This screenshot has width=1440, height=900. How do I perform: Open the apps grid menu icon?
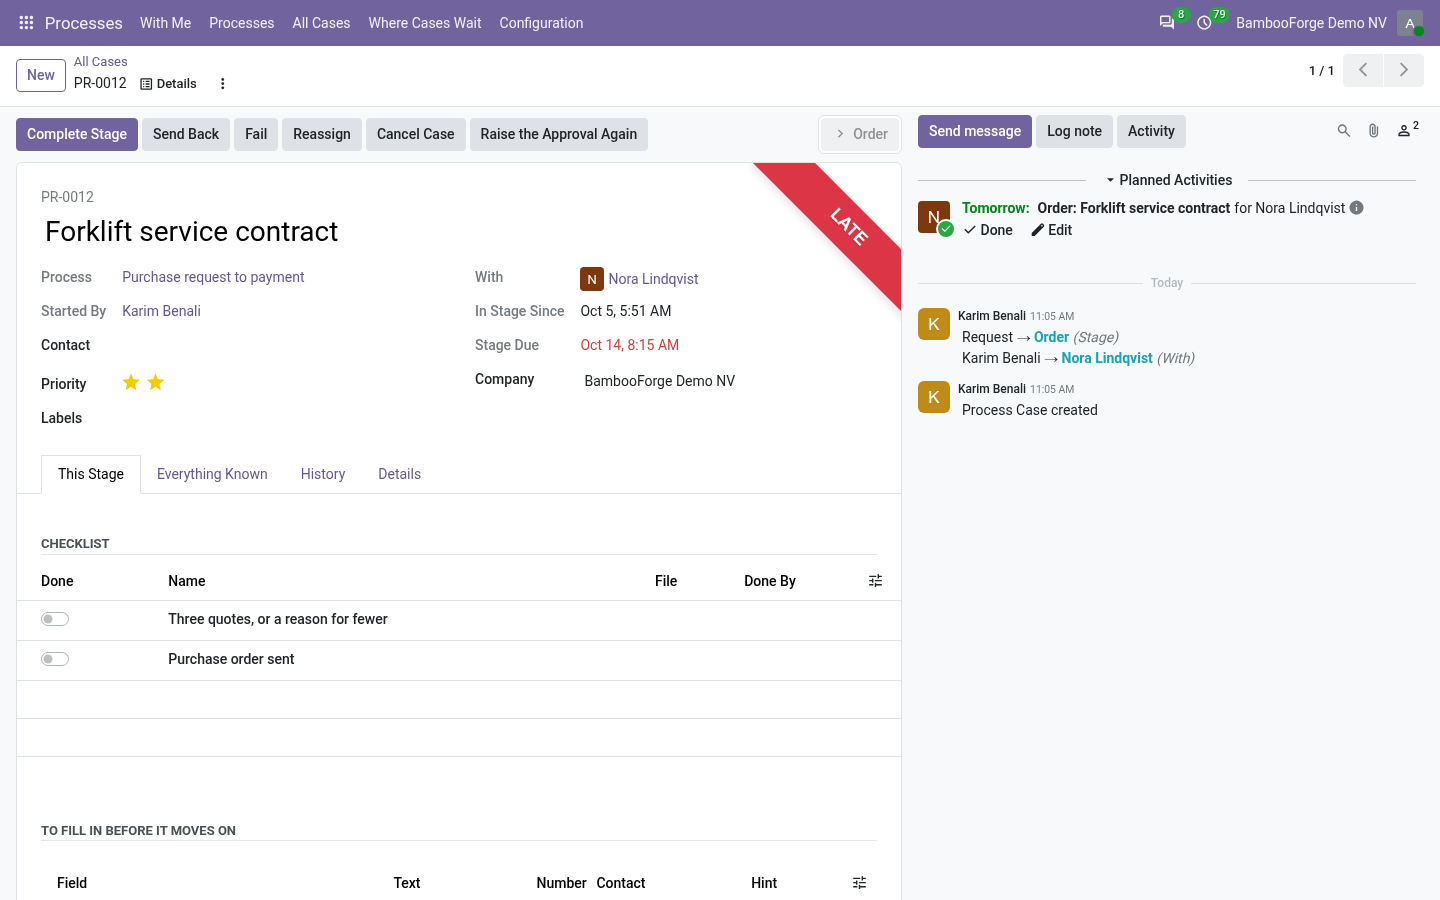(26, 22)
